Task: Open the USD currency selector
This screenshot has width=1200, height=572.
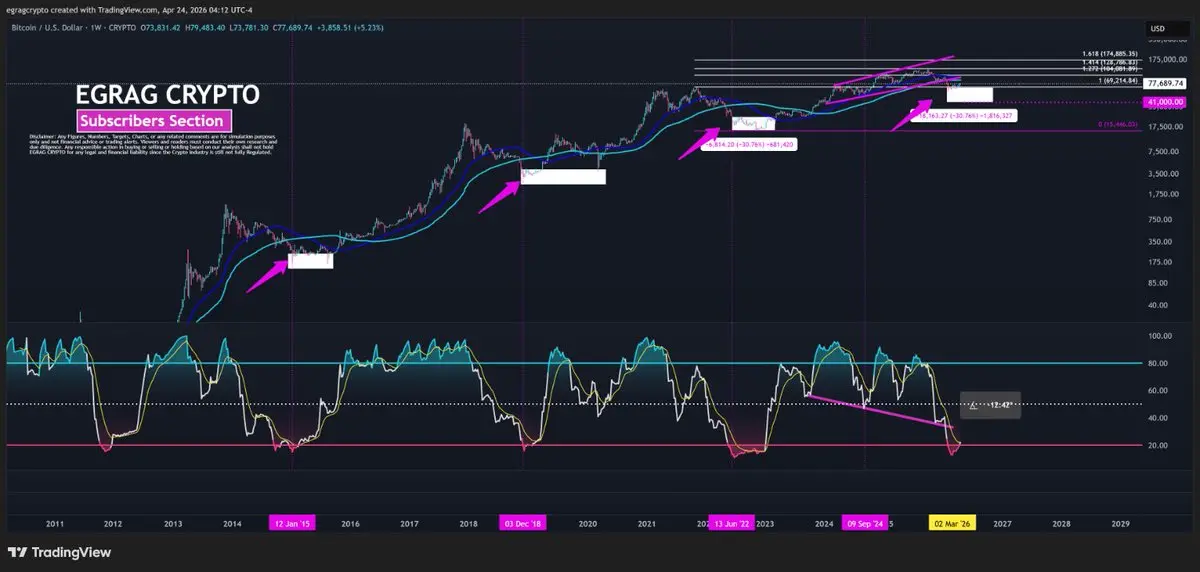Action: pos(1156,28)
